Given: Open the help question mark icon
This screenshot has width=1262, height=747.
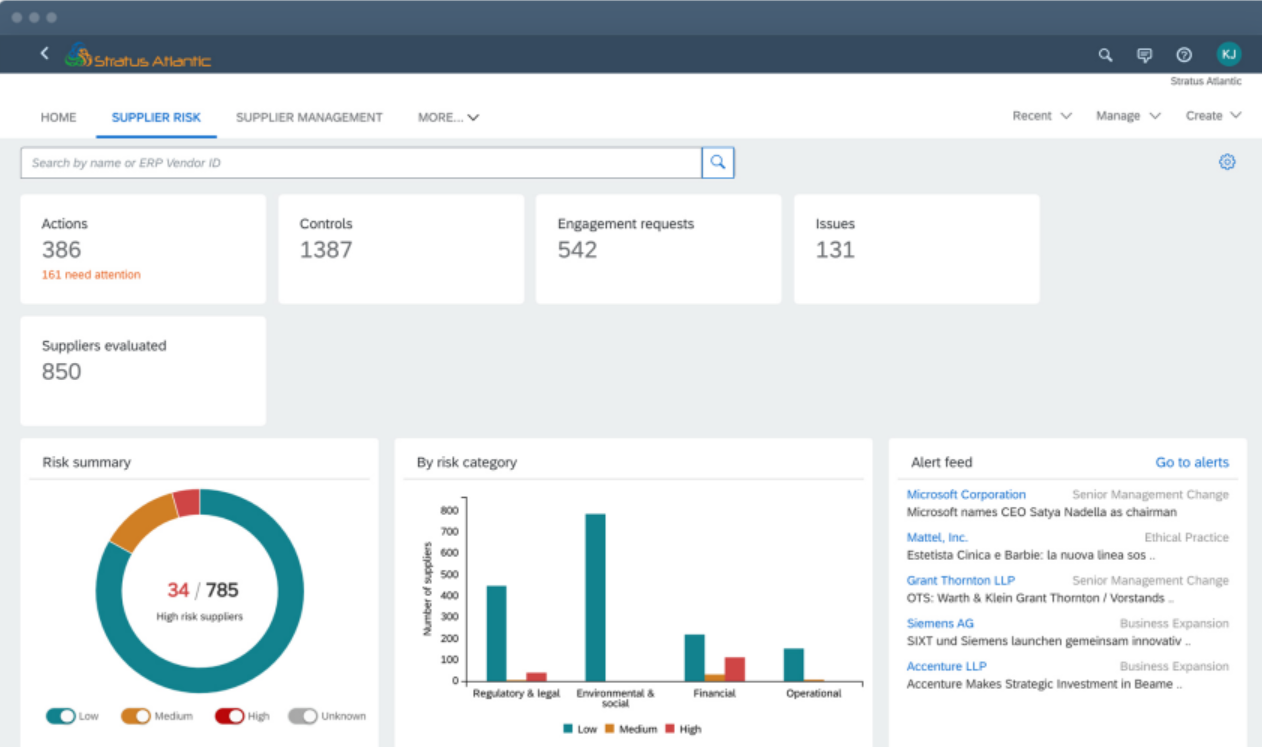Looking at the screenshot, I should [1184, 55].
